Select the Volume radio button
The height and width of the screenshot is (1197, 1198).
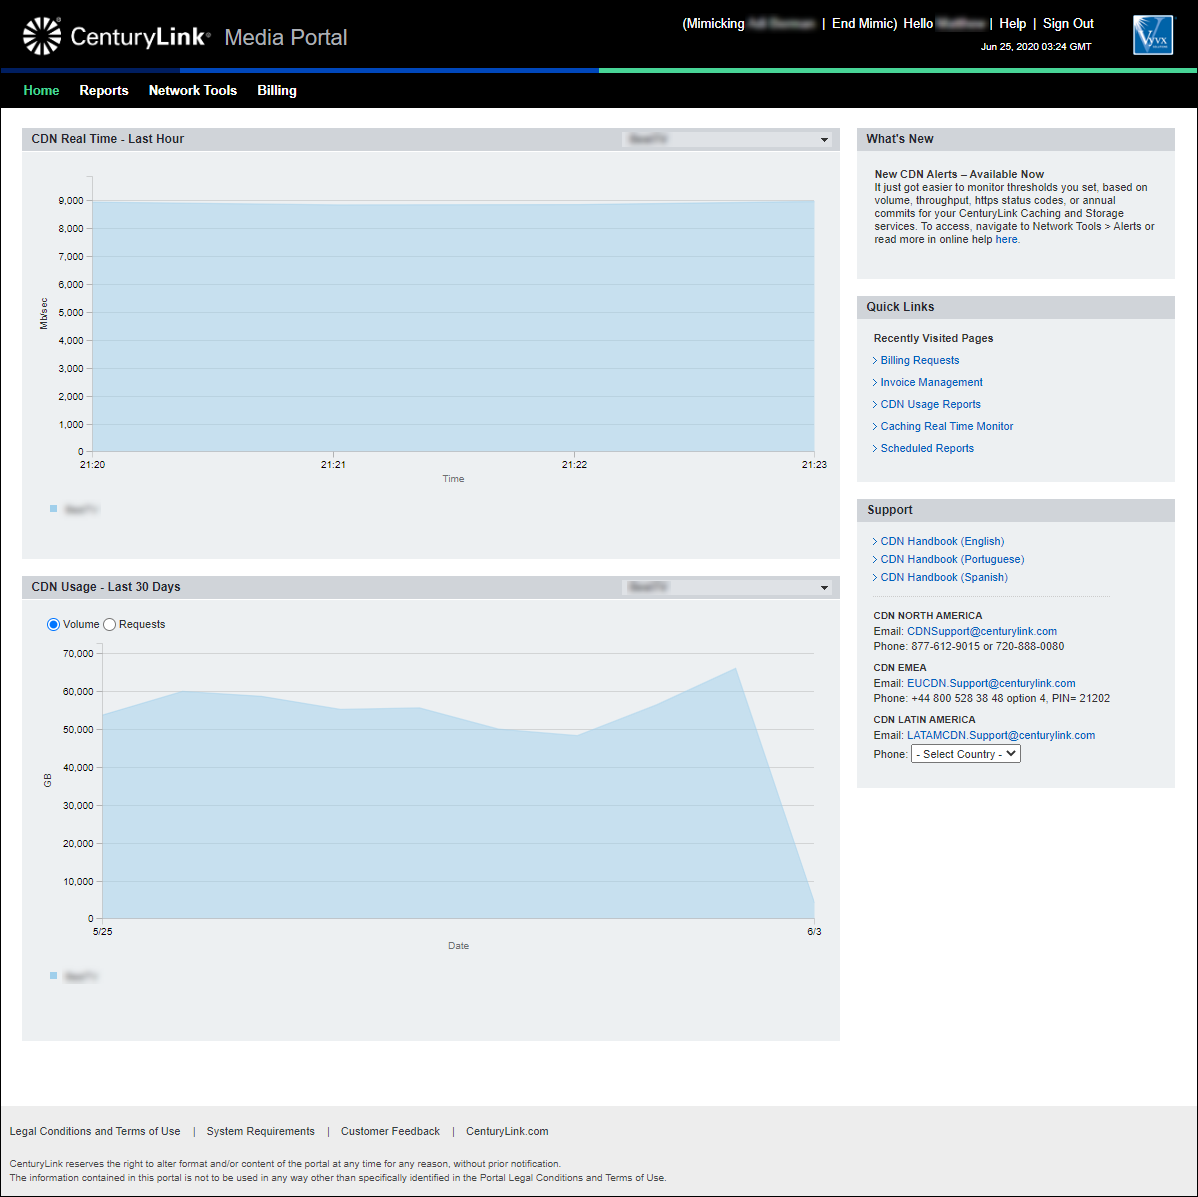coord(53,625)
